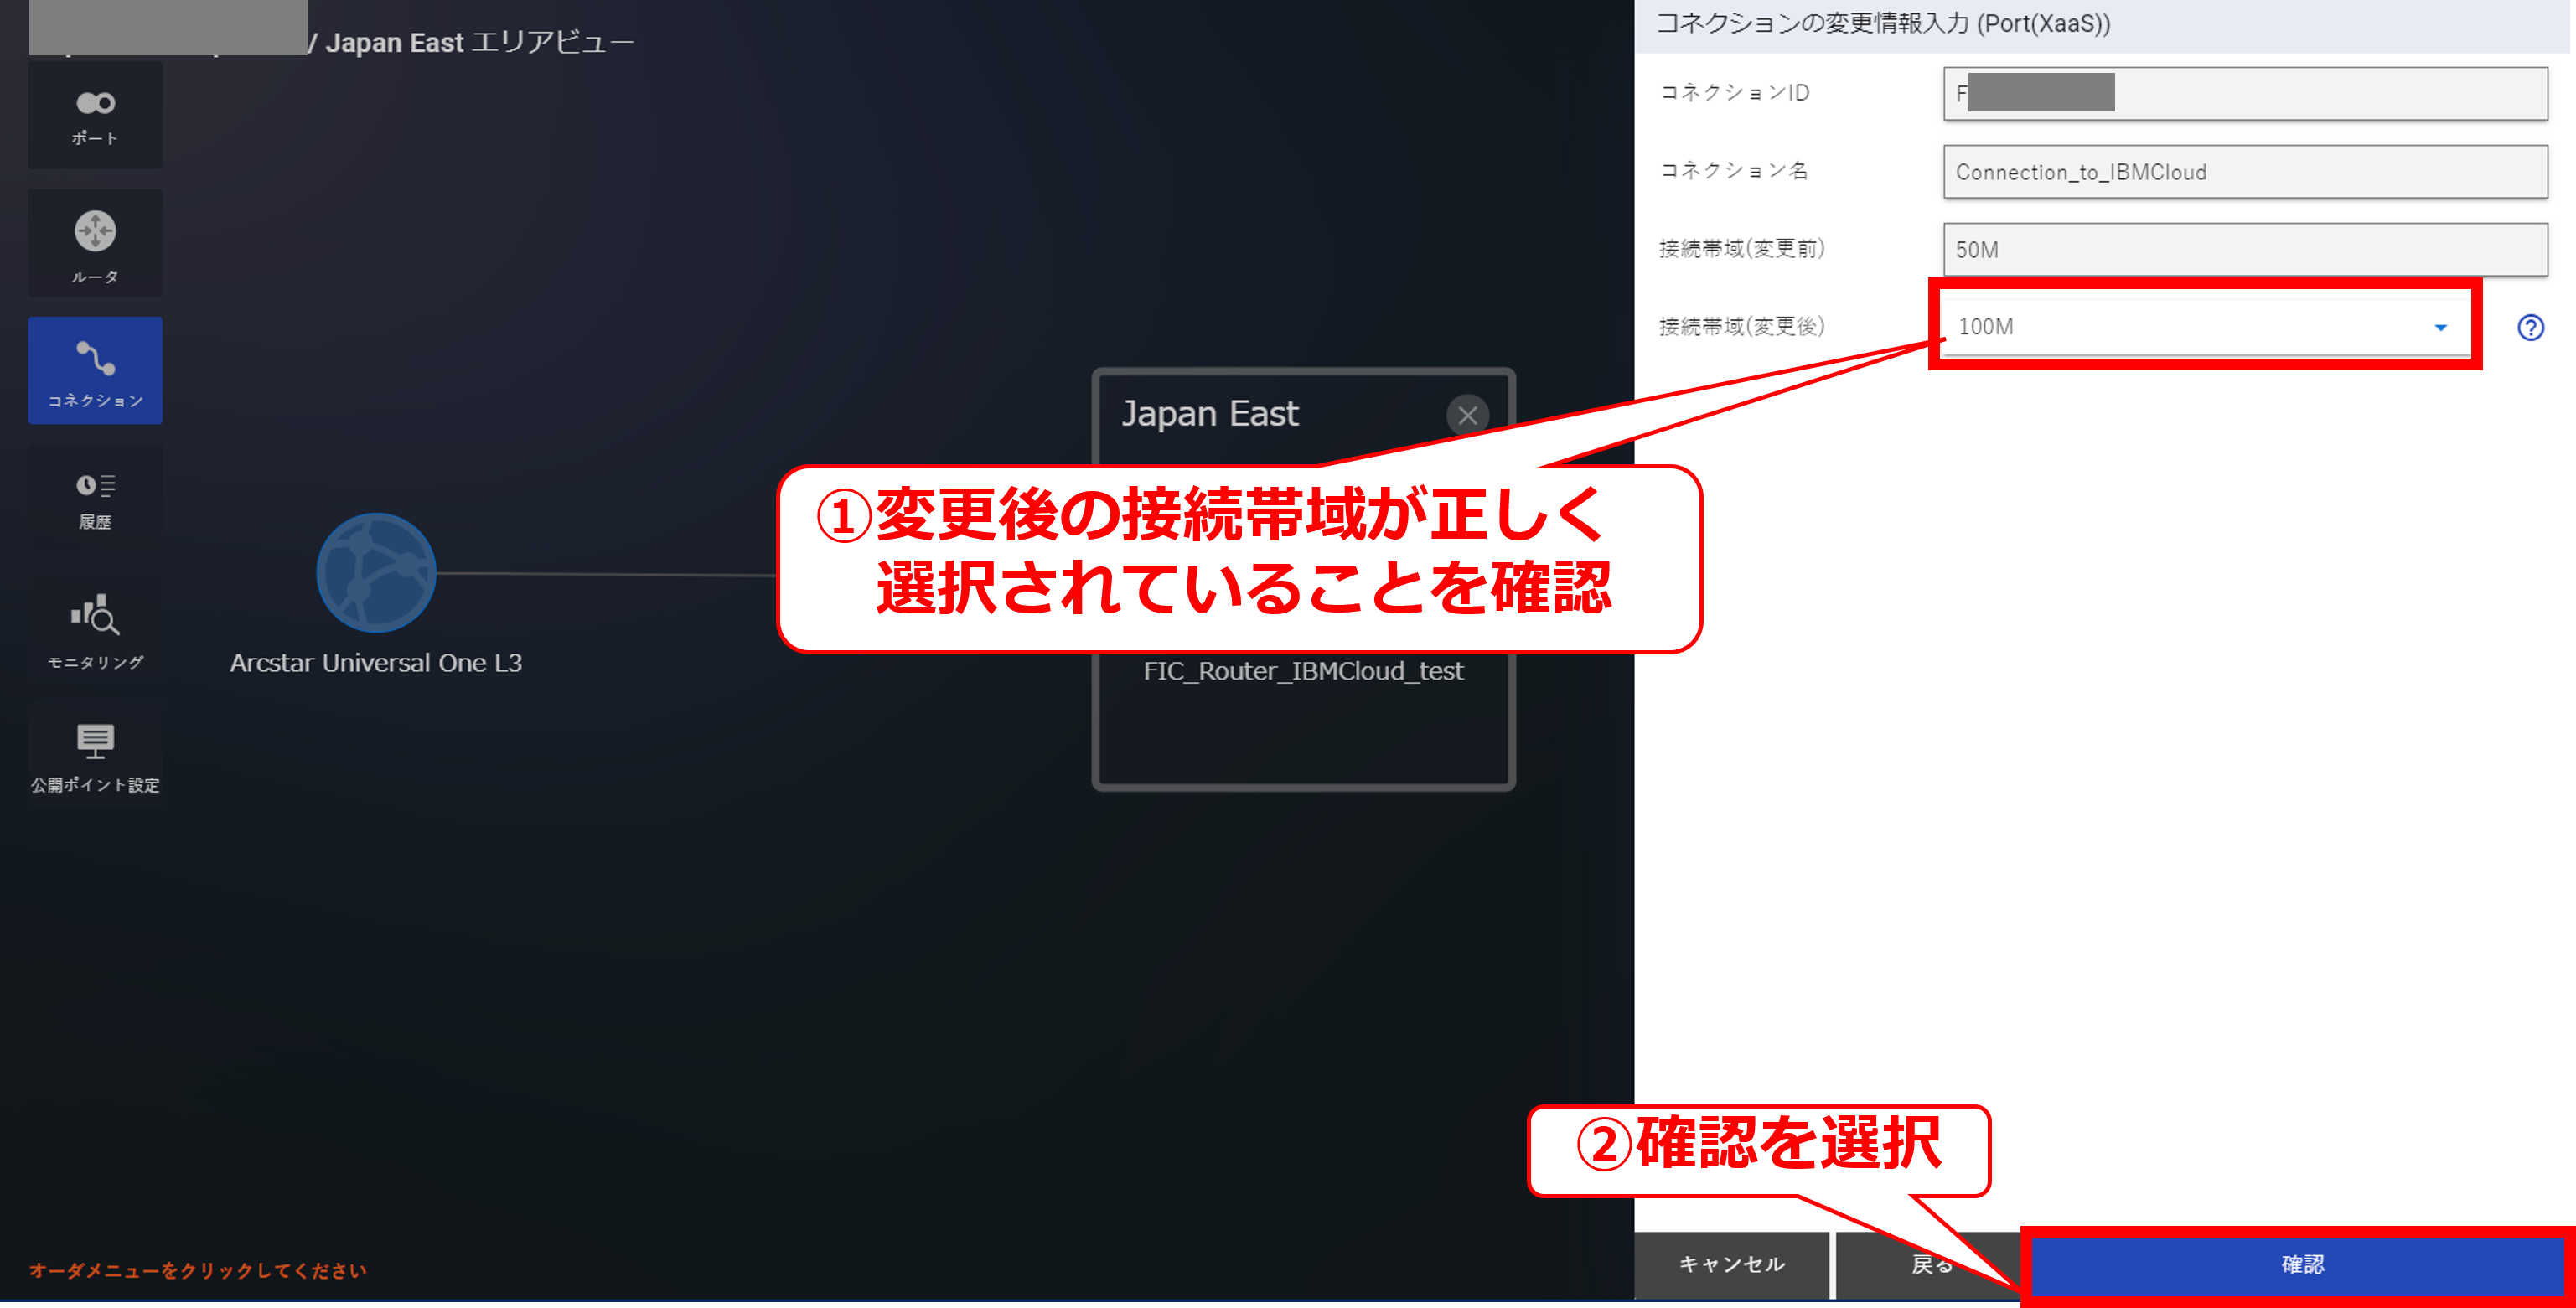
Task: Click the Arcstar Universal One L3 label
Action: pyautogui.click(x=376, y=663)
